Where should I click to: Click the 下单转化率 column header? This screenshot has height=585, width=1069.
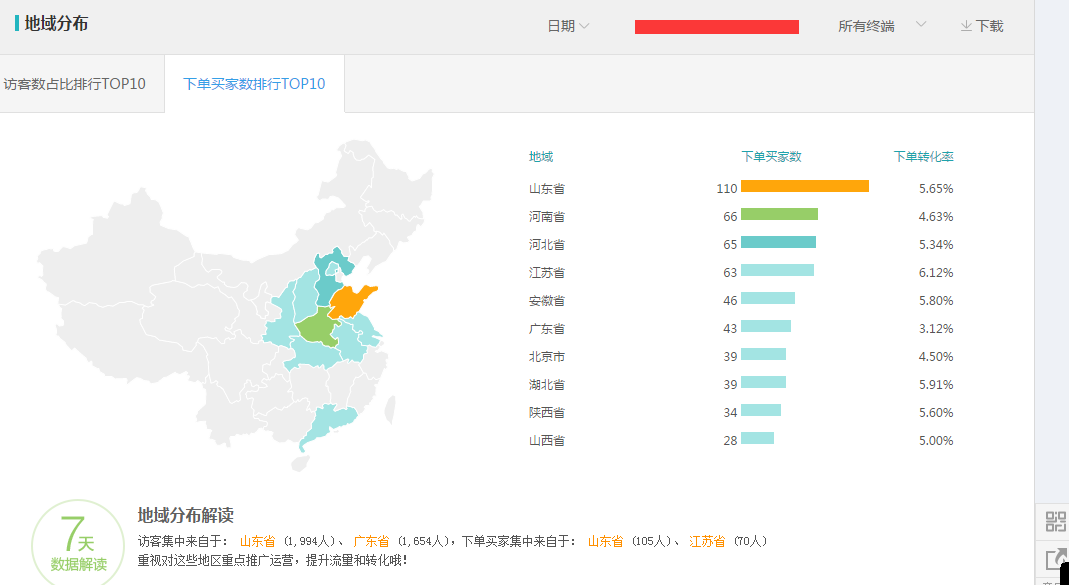923,157
